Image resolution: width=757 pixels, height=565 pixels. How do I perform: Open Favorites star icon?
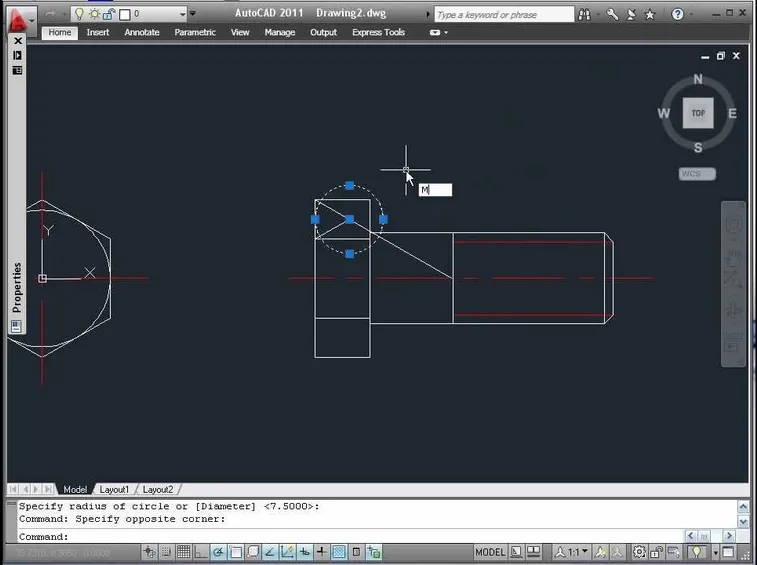tap(650, 15)
